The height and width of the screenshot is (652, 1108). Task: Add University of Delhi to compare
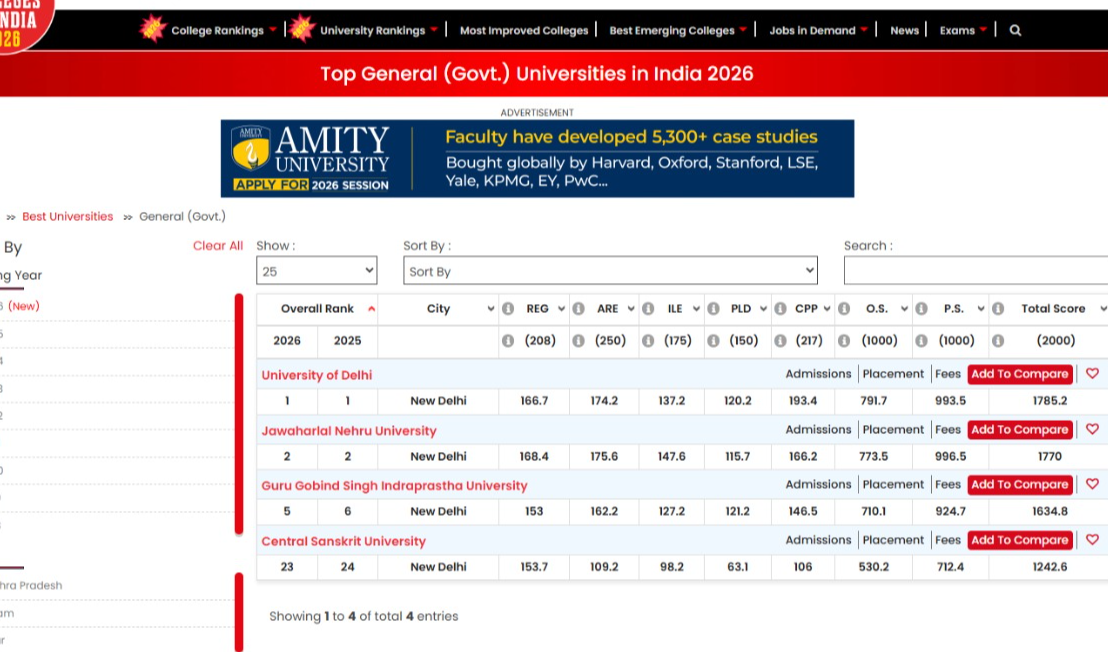pyautogui.click(x=1020, y=374)
